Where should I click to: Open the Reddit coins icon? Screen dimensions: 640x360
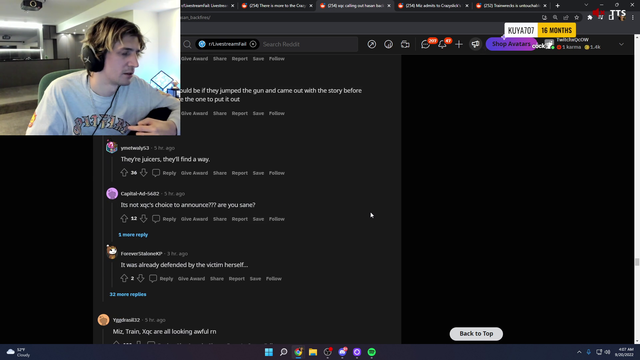pos(388,44)
